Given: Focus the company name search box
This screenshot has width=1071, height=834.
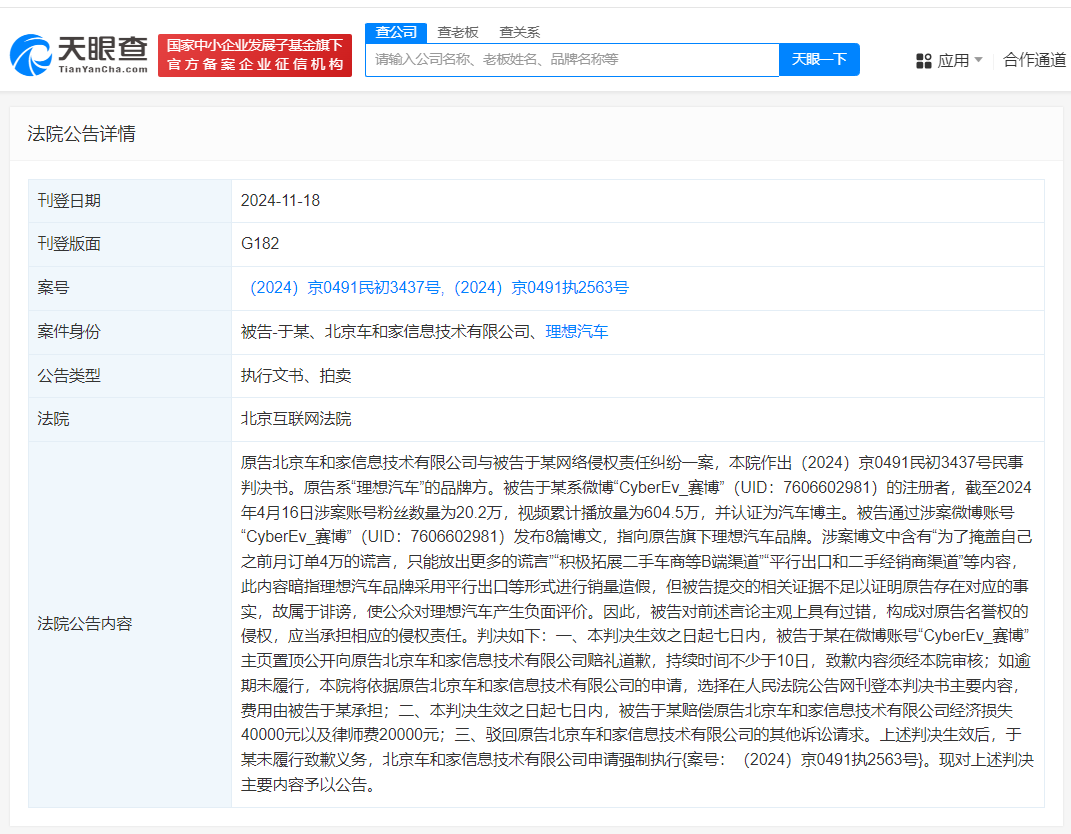Looking at the screenshot, I should tap(571, 60).
